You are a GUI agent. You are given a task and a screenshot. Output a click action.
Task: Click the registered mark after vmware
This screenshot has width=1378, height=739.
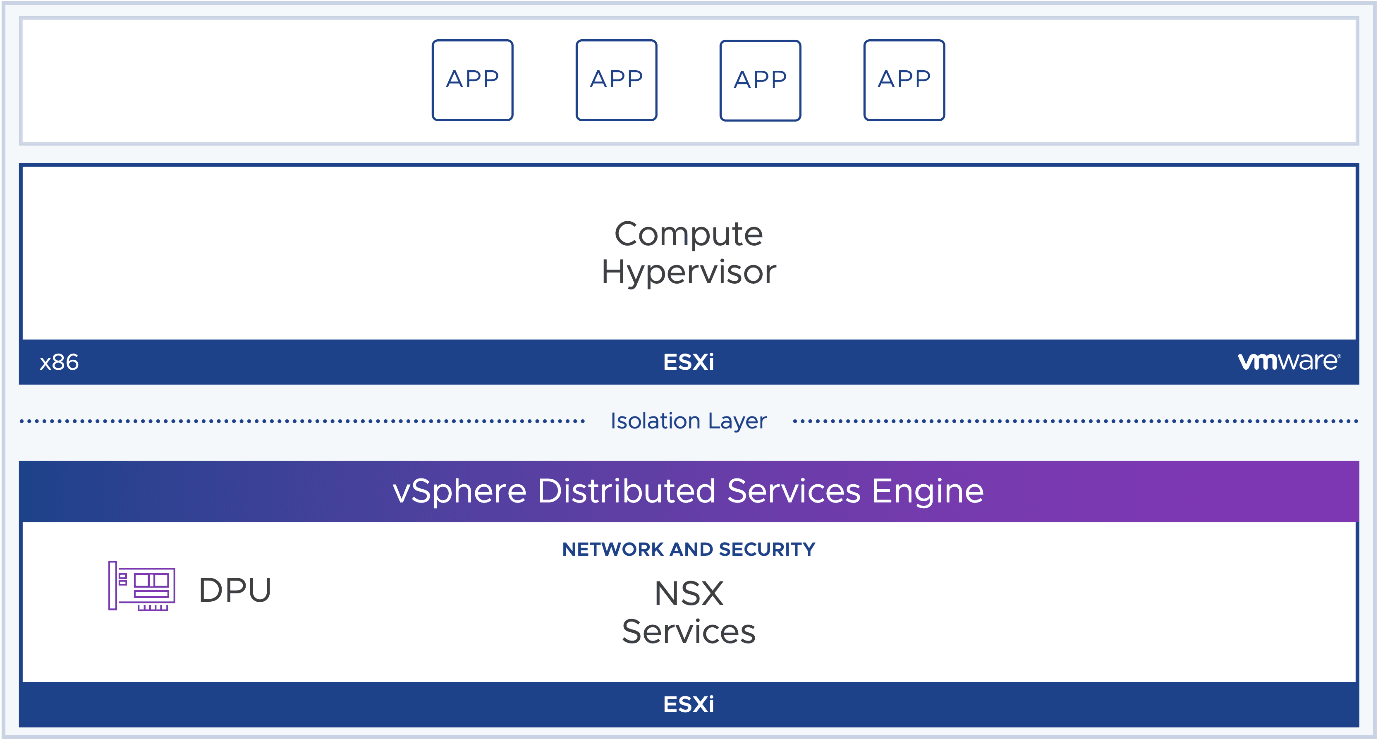click(x=1339, y=355)
